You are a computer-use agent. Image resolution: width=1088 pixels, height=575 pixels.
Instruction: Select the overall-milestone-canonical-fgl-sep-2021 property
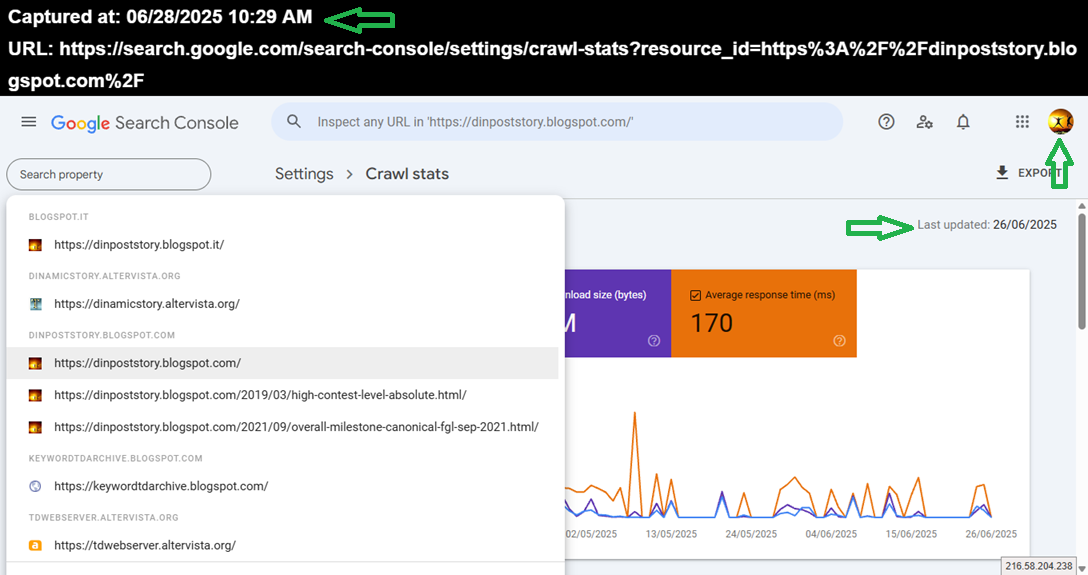click(x=282, y=427)
